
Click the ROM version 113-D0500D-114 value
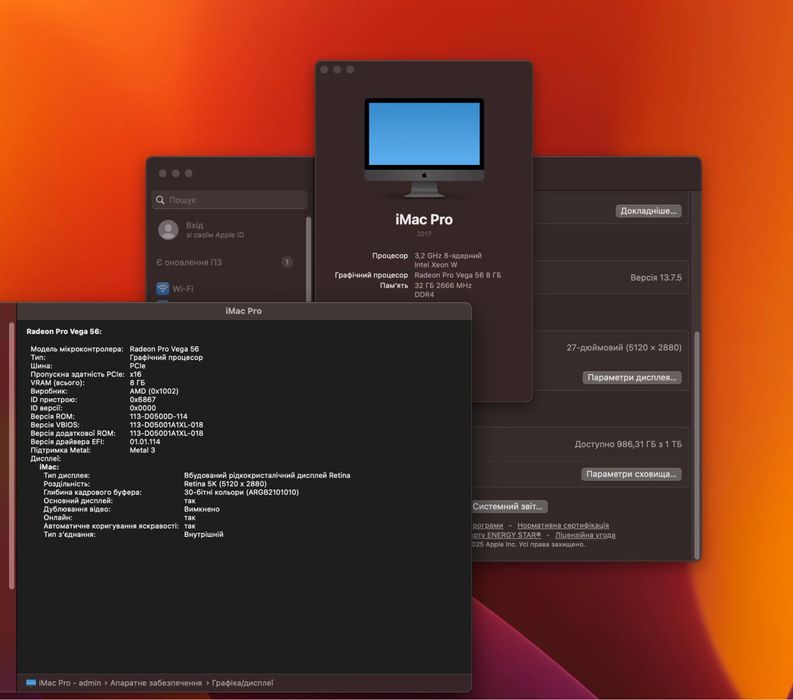click(158, 416)
